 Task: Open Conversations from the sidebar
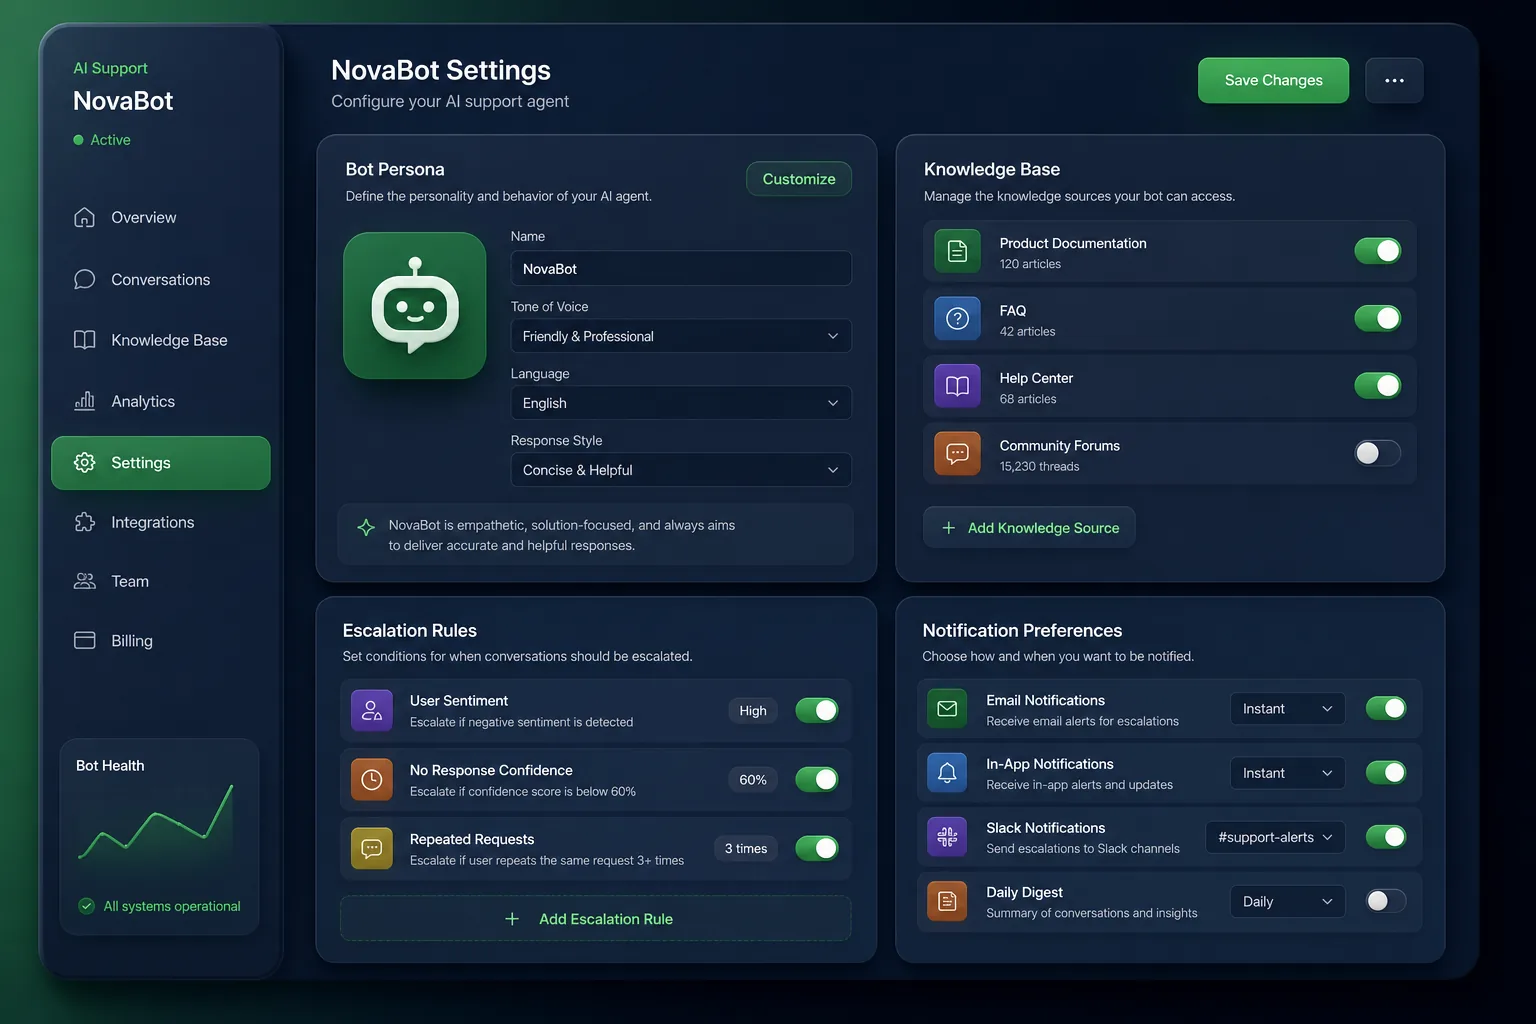[161, 279]
